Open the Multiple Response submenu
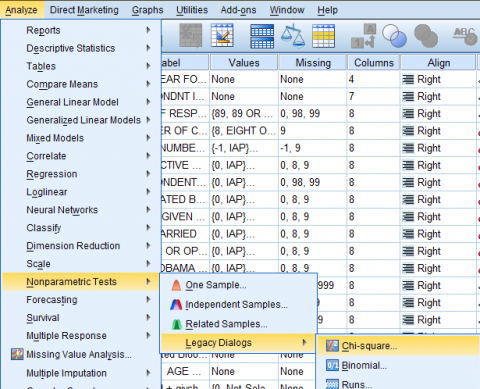The width and height of the screenshot is (480, 389). coord(81,336)
